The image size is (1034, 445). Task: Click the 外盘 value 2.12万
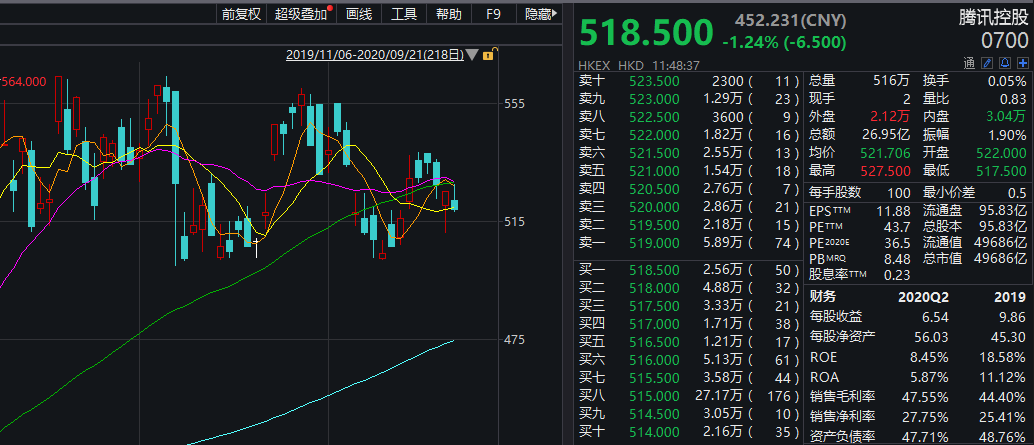click(890, 117)
